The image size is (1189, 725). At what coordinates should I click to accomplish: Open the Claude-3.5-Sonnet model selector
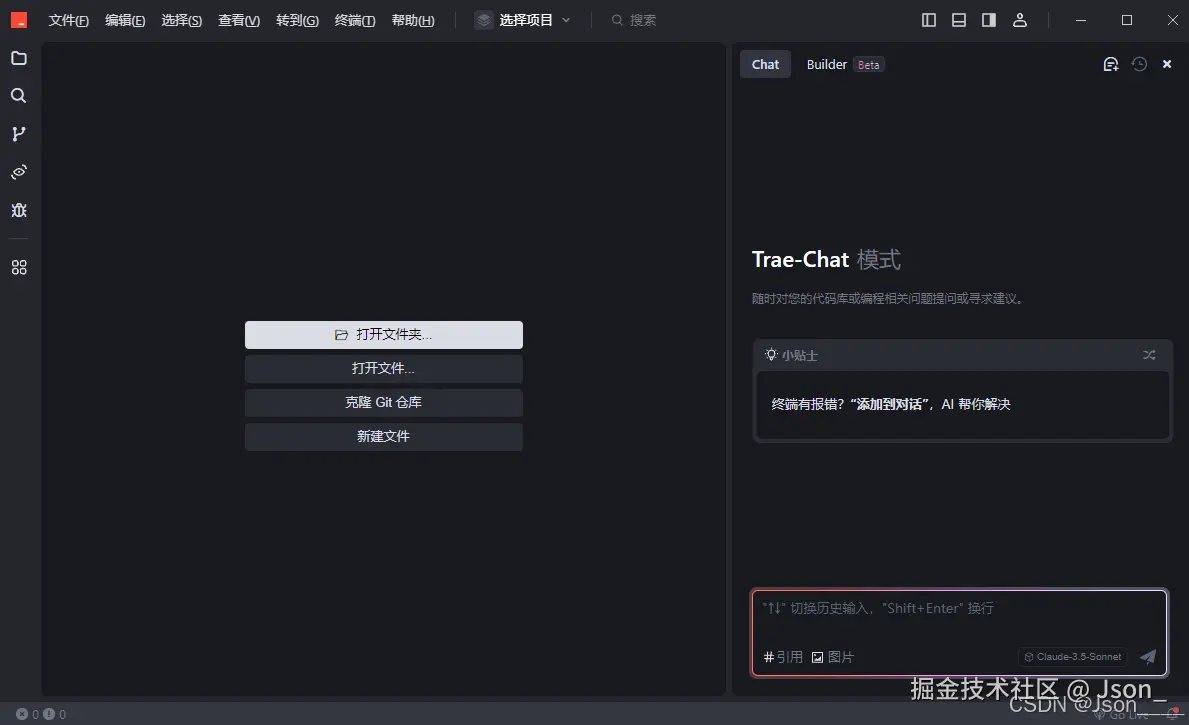pos(1073,657)
